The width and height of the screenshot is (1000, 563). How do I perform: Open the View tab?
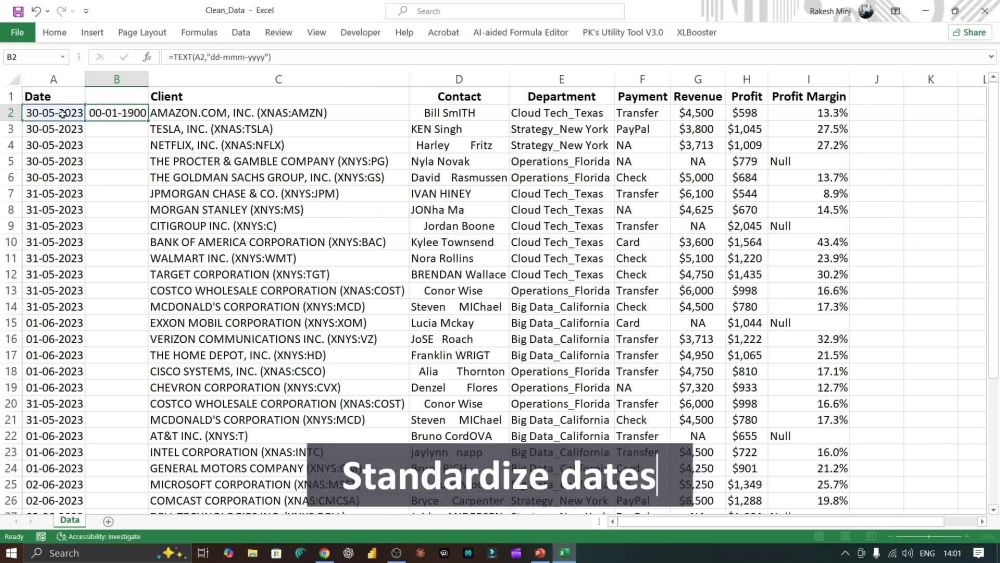(316, 32)
